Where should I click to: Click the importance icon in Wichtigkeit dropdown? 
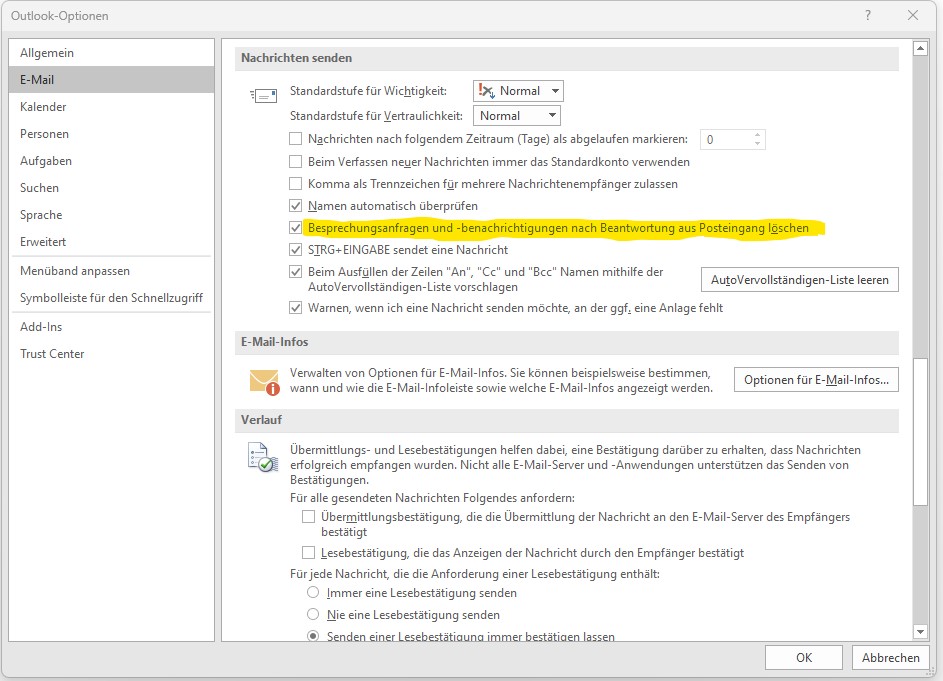coord(487,91)
